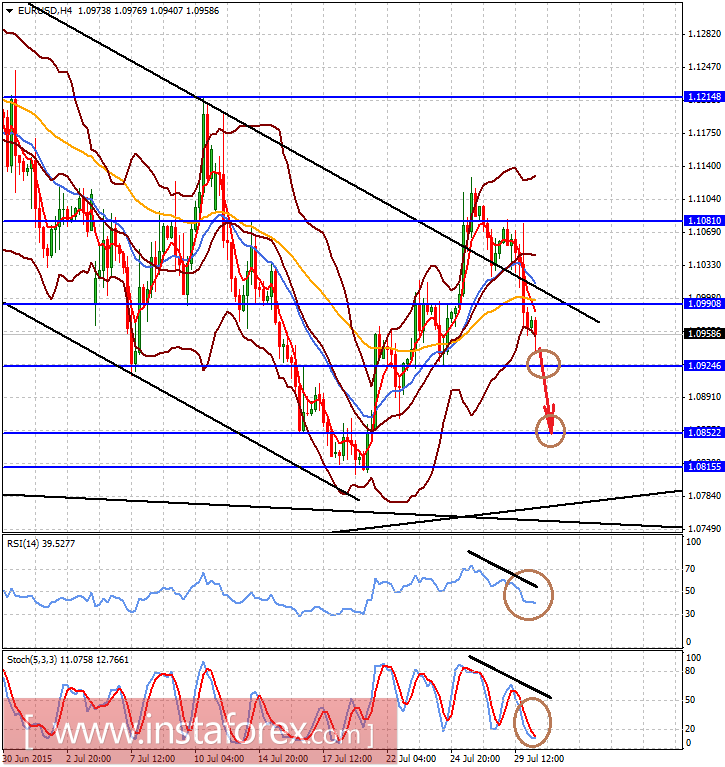The image size is (725, 767).
Task: Click the 1.07840 price axis label
Action: (704, 496)
